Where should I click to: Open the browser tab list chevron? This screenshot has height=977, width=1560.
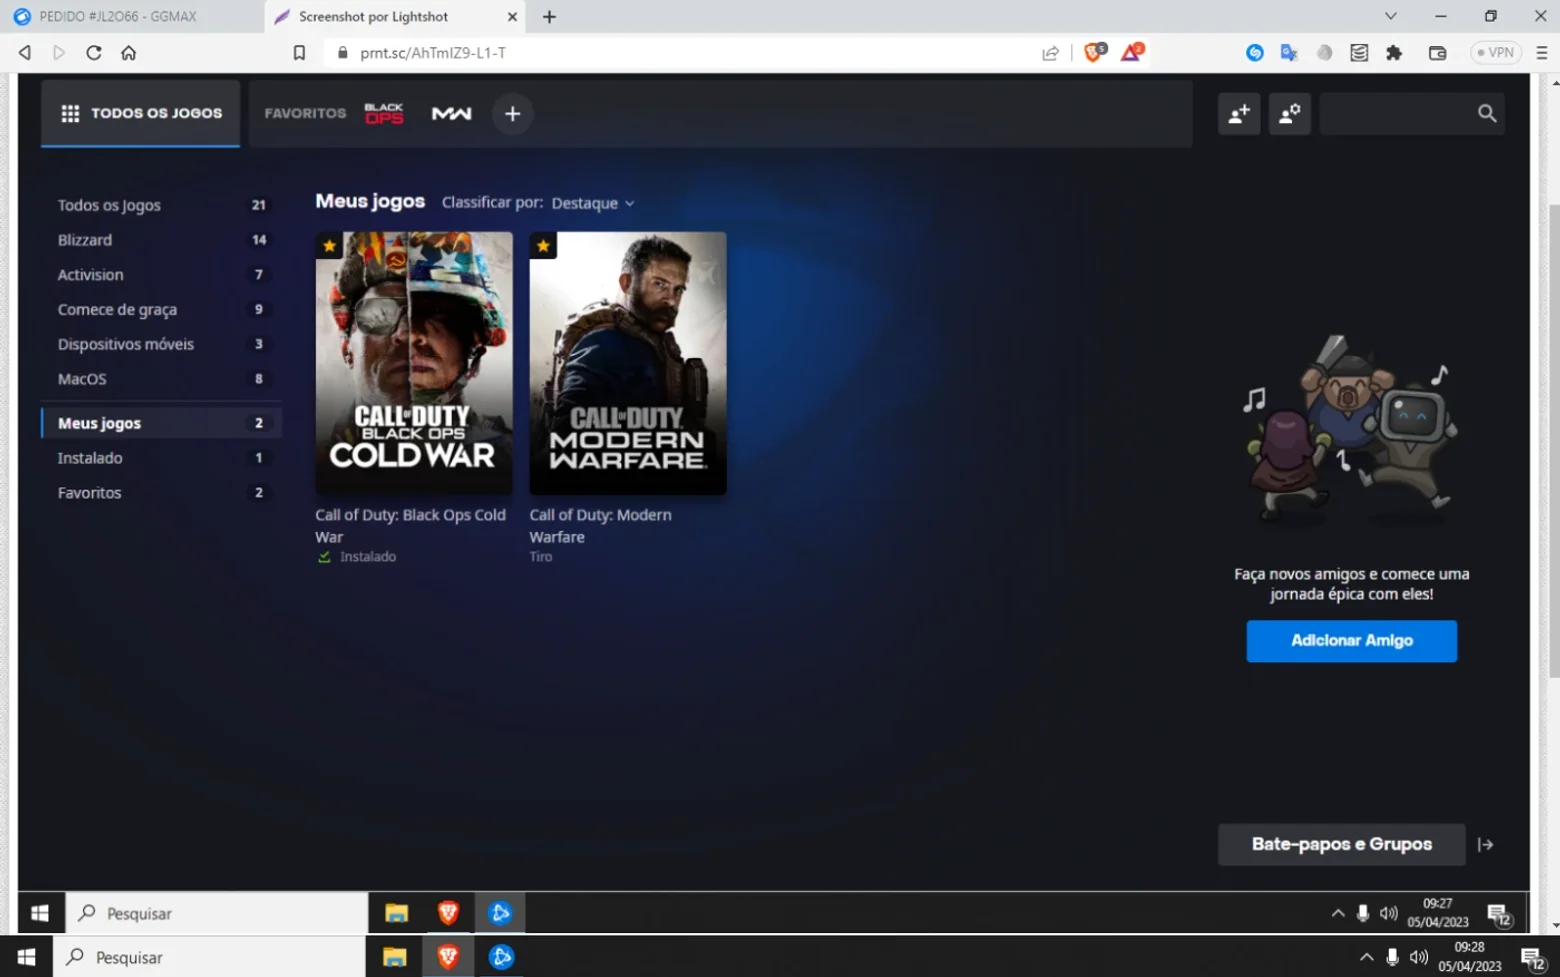point(1390,17)
